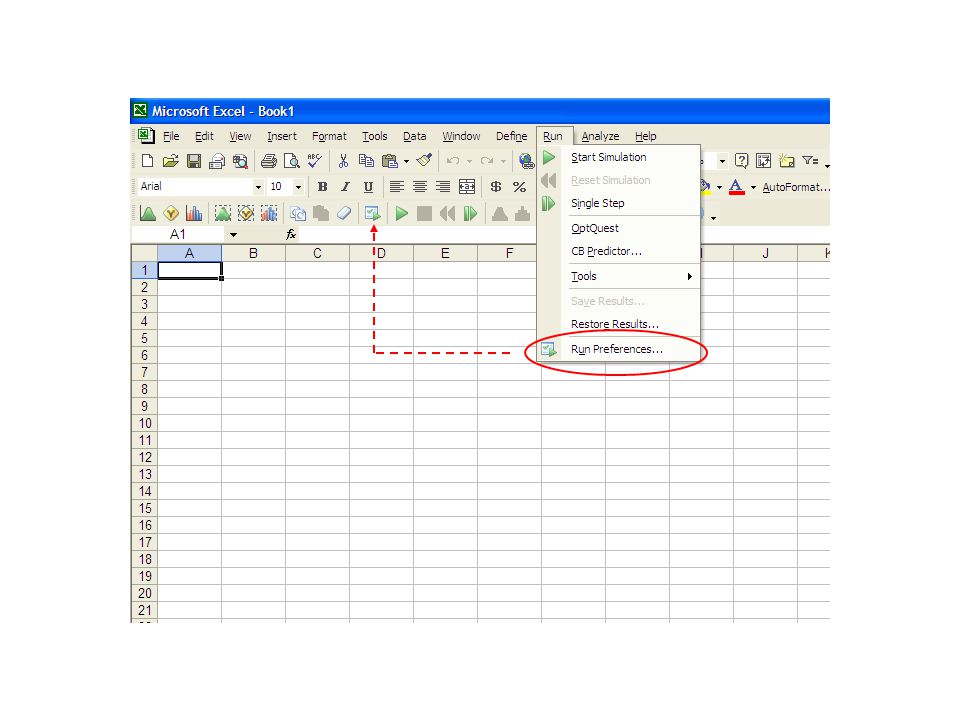This screenshot has height=720, width=960.
Task: Select the Format Painter brush
Action: 424,161
